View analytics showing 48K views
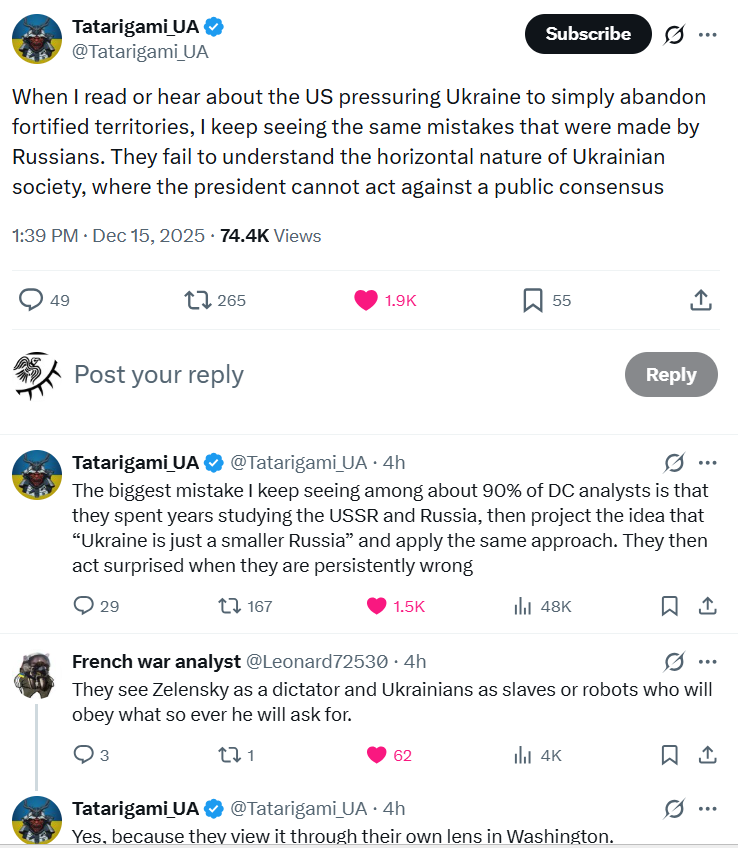This screenshot has width=738, height=848. pos(522,605)
